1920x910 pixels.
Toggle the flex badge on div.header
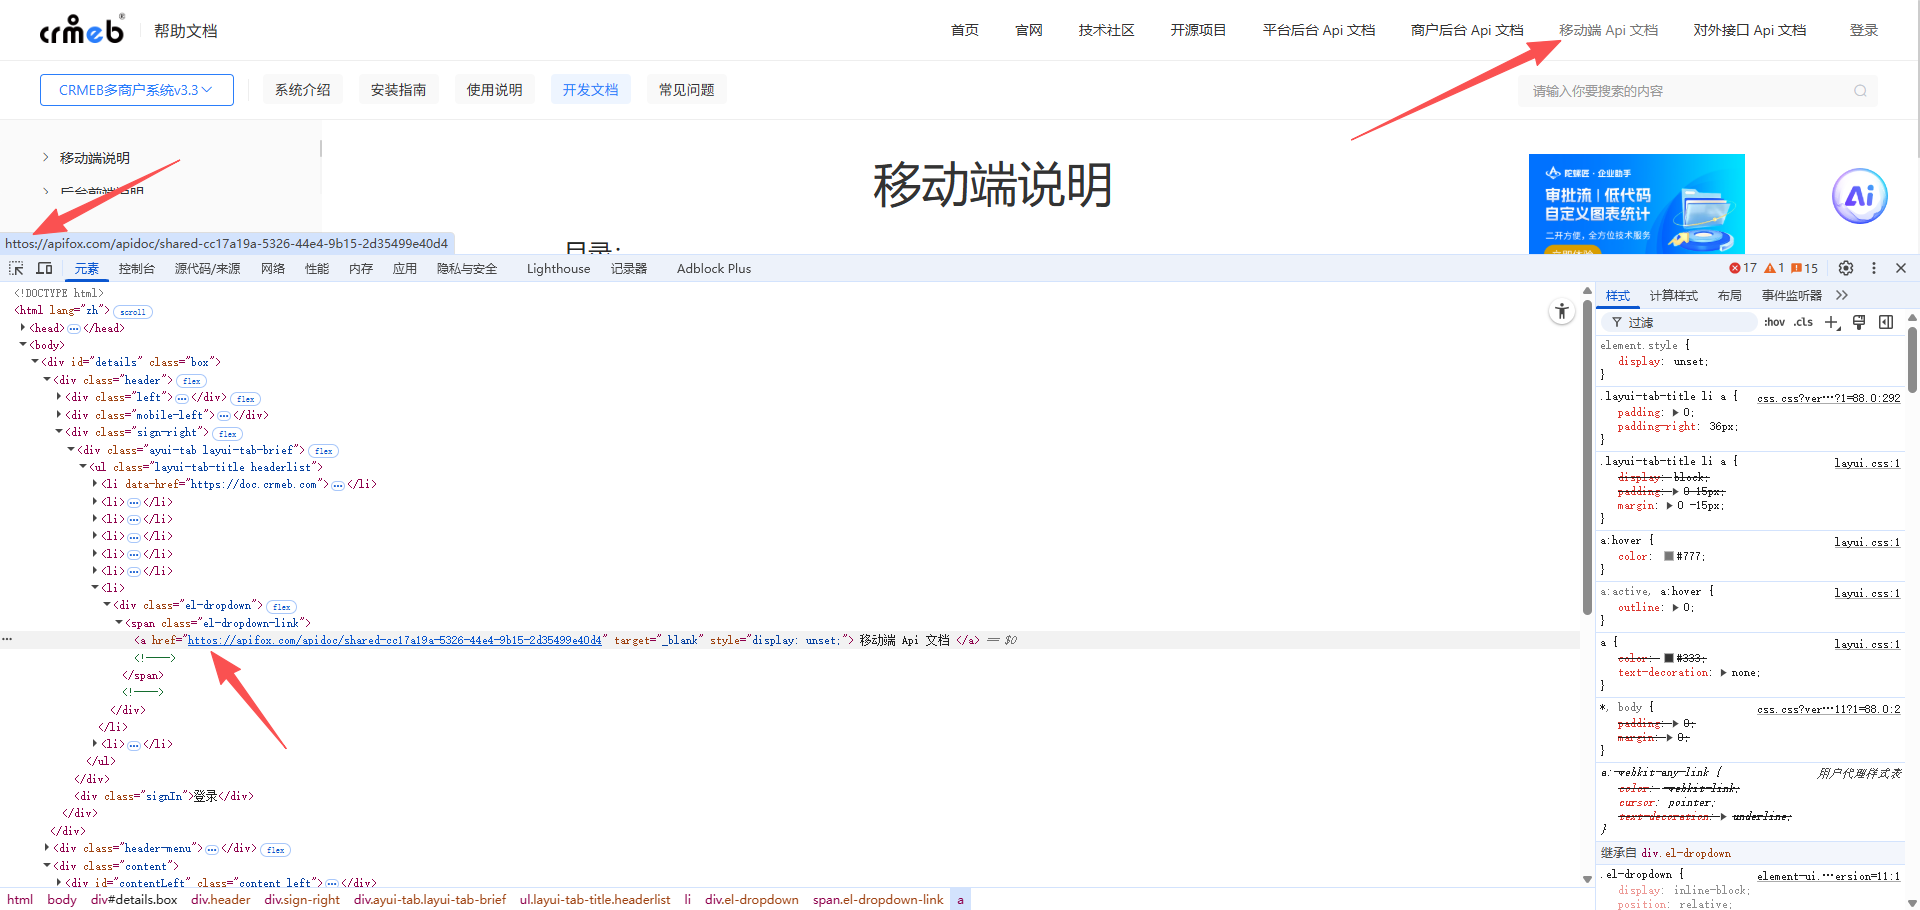tap(191, 380)
